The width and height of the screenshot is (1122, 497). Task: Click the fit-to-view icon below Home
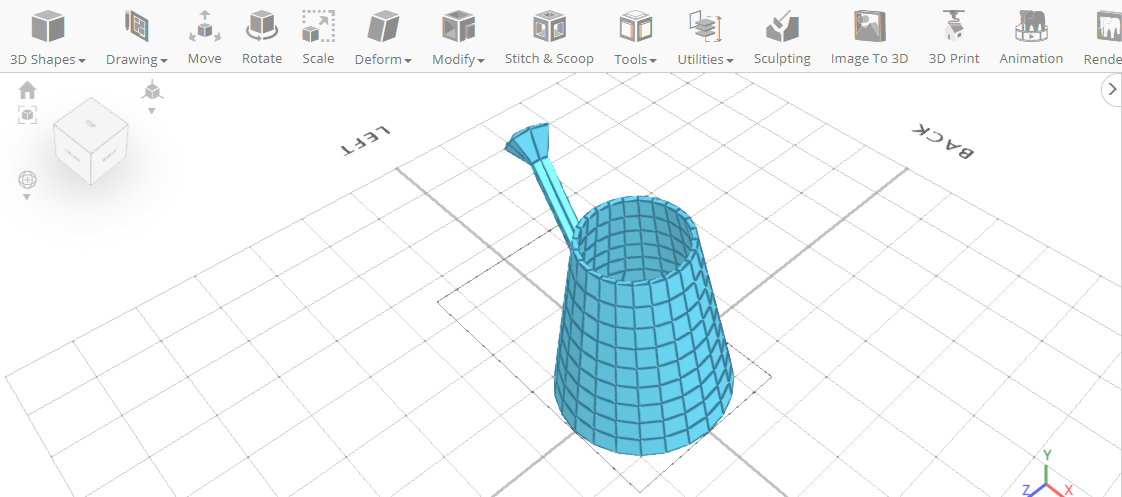(x=27, y=114)
